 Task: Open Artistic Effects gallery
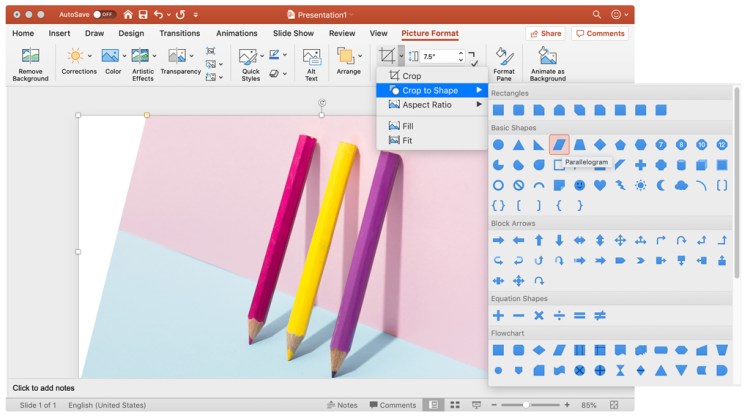click(x=141, y=65)
